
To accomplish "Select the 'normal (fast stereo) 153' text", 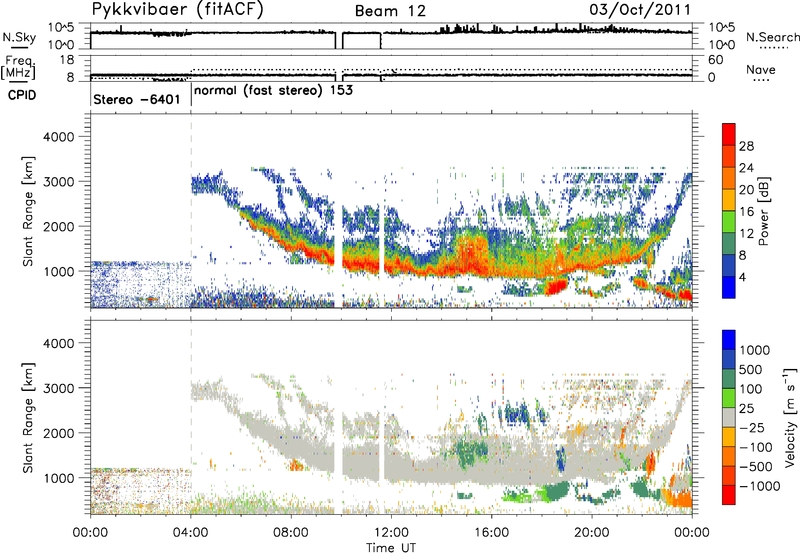I will point(273,90).
